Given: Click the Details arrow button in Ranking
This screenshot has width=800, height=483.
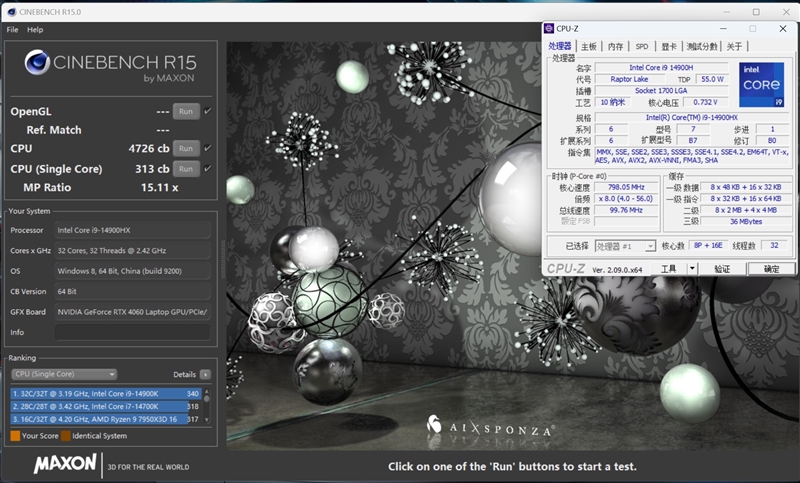Looking at the screenshot, I should (x=205, y=374).
